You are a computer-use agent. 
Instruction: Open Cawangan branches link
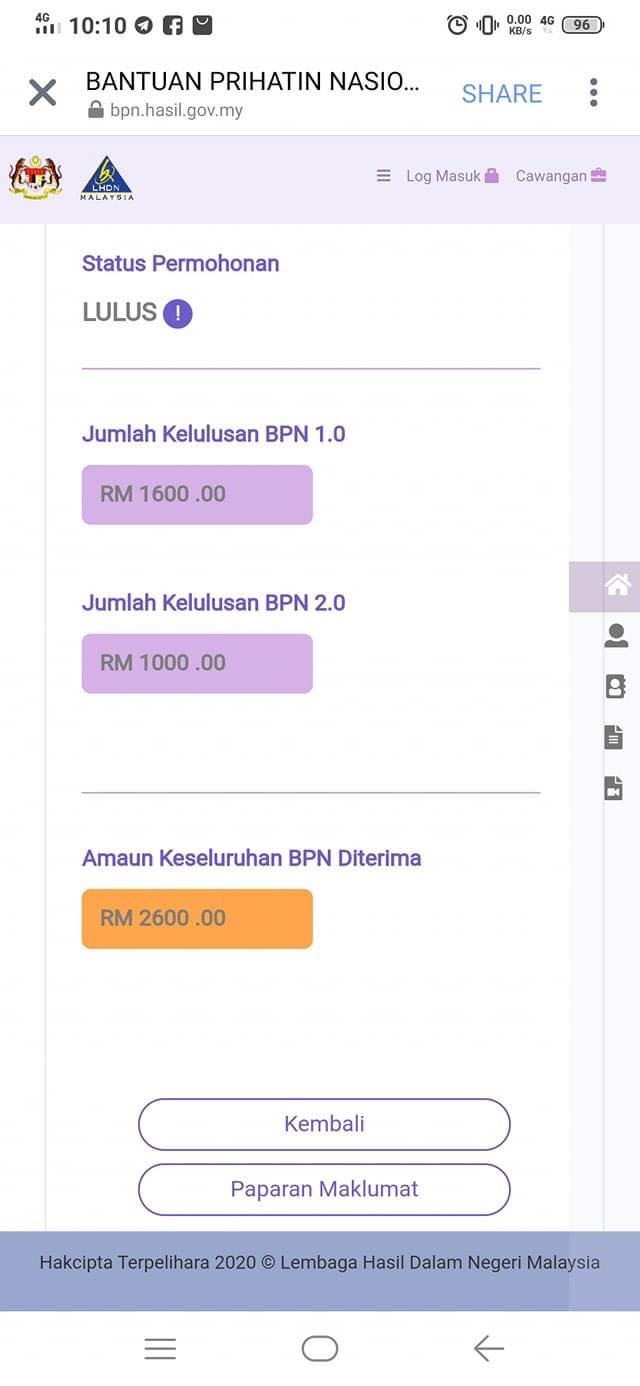[x=560, y=176]
